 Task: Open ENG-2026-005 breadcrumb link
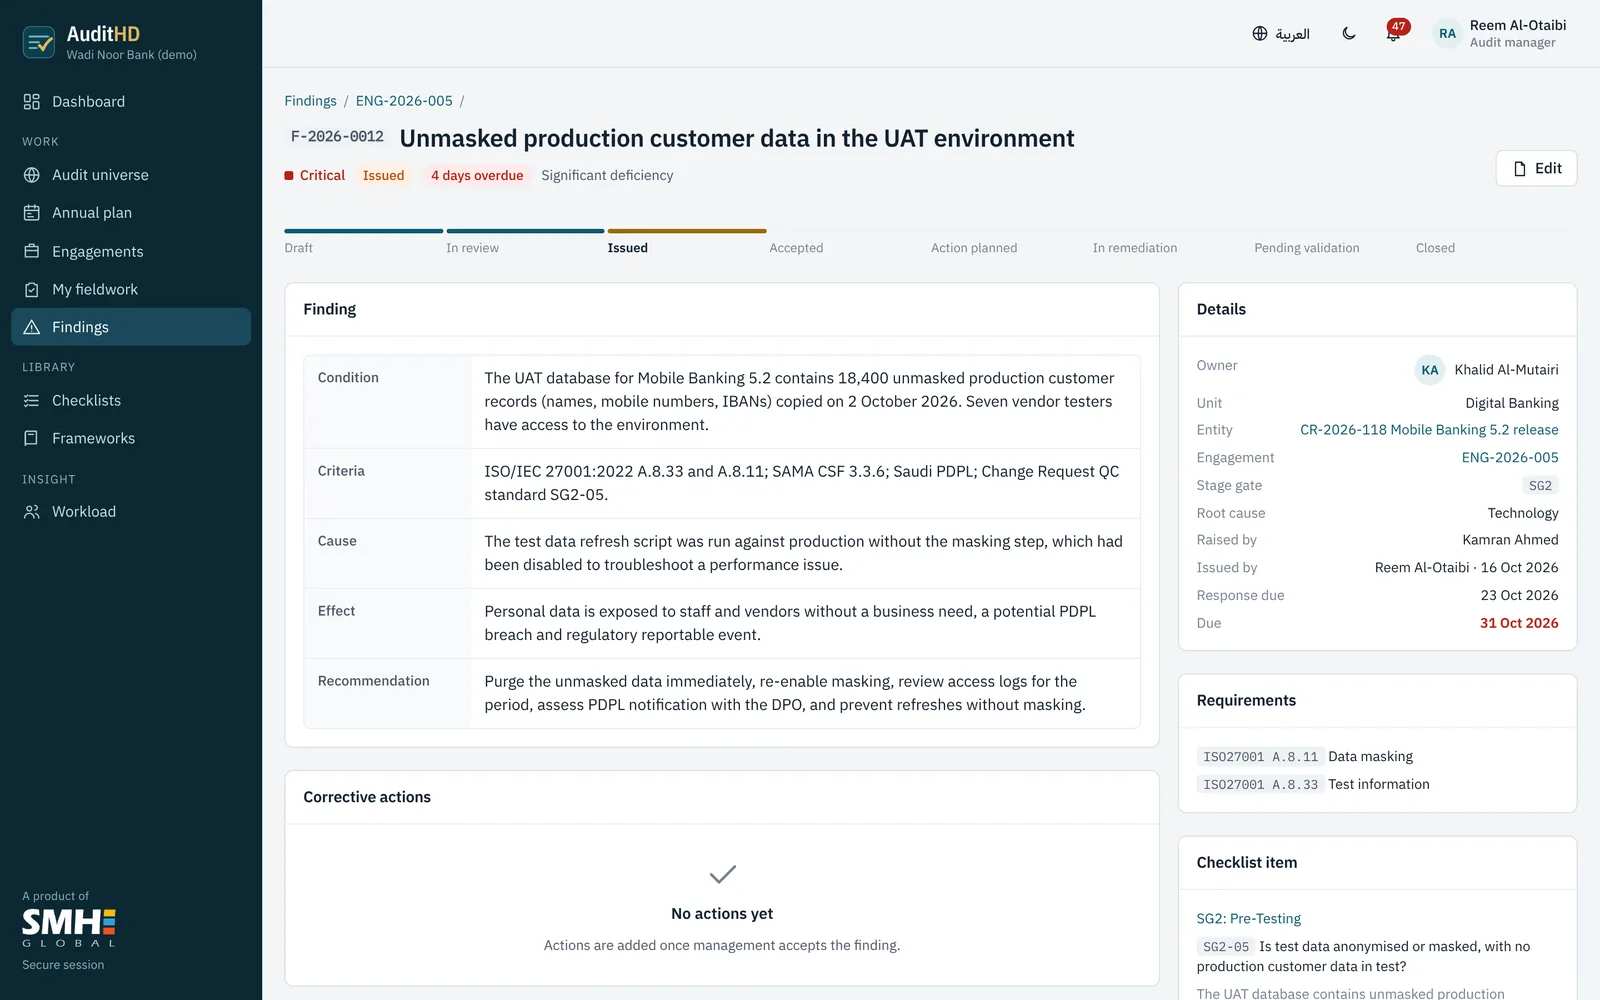pos(404,101)
